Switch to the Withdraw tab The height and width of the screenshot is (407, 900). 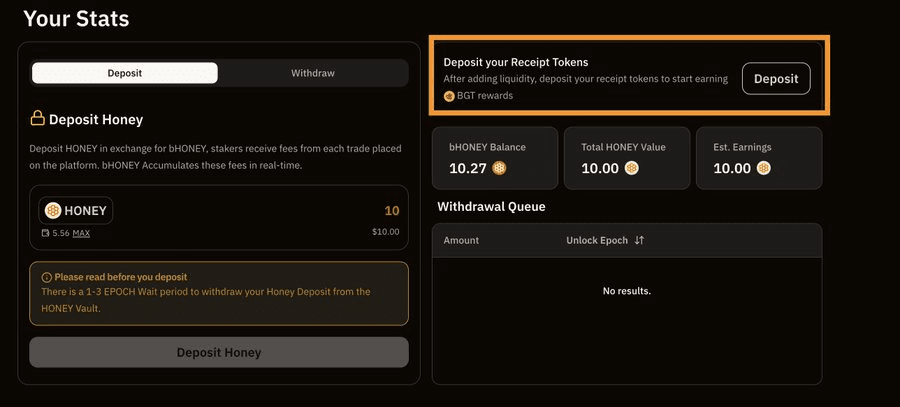(313, 73)
